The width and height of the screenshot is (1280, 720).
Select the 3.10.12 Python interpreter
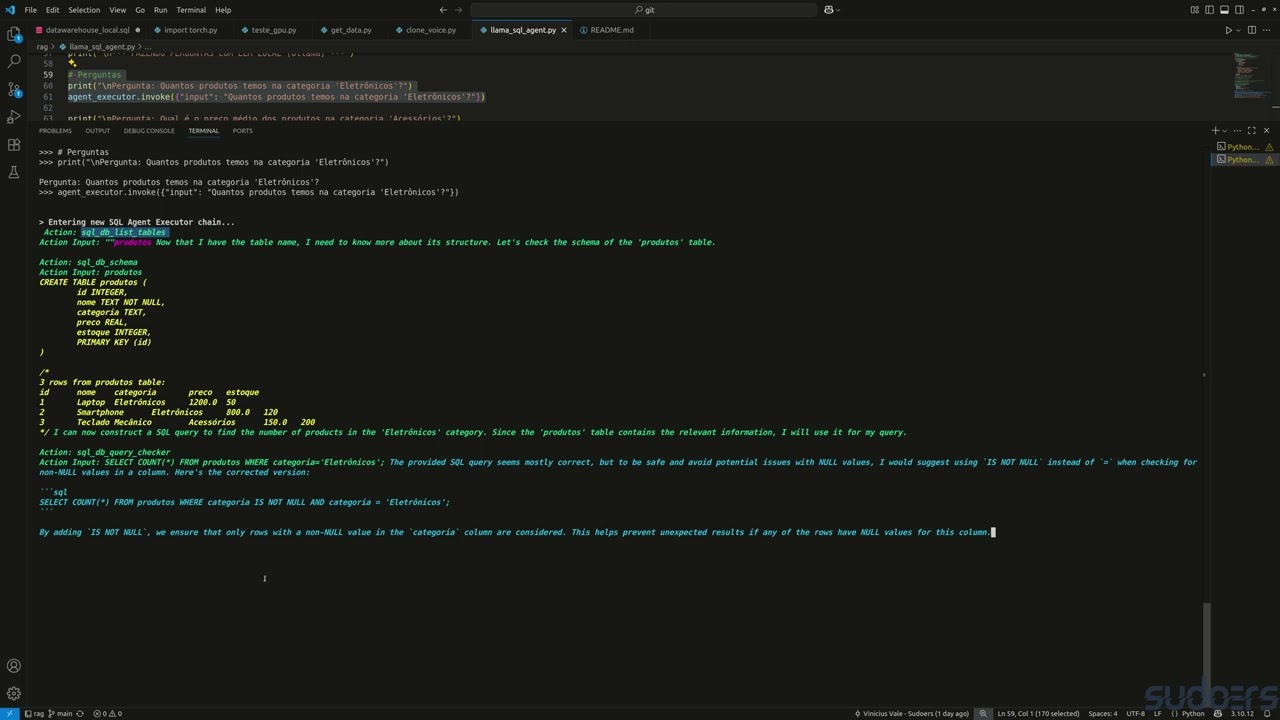coord(1242,713)
